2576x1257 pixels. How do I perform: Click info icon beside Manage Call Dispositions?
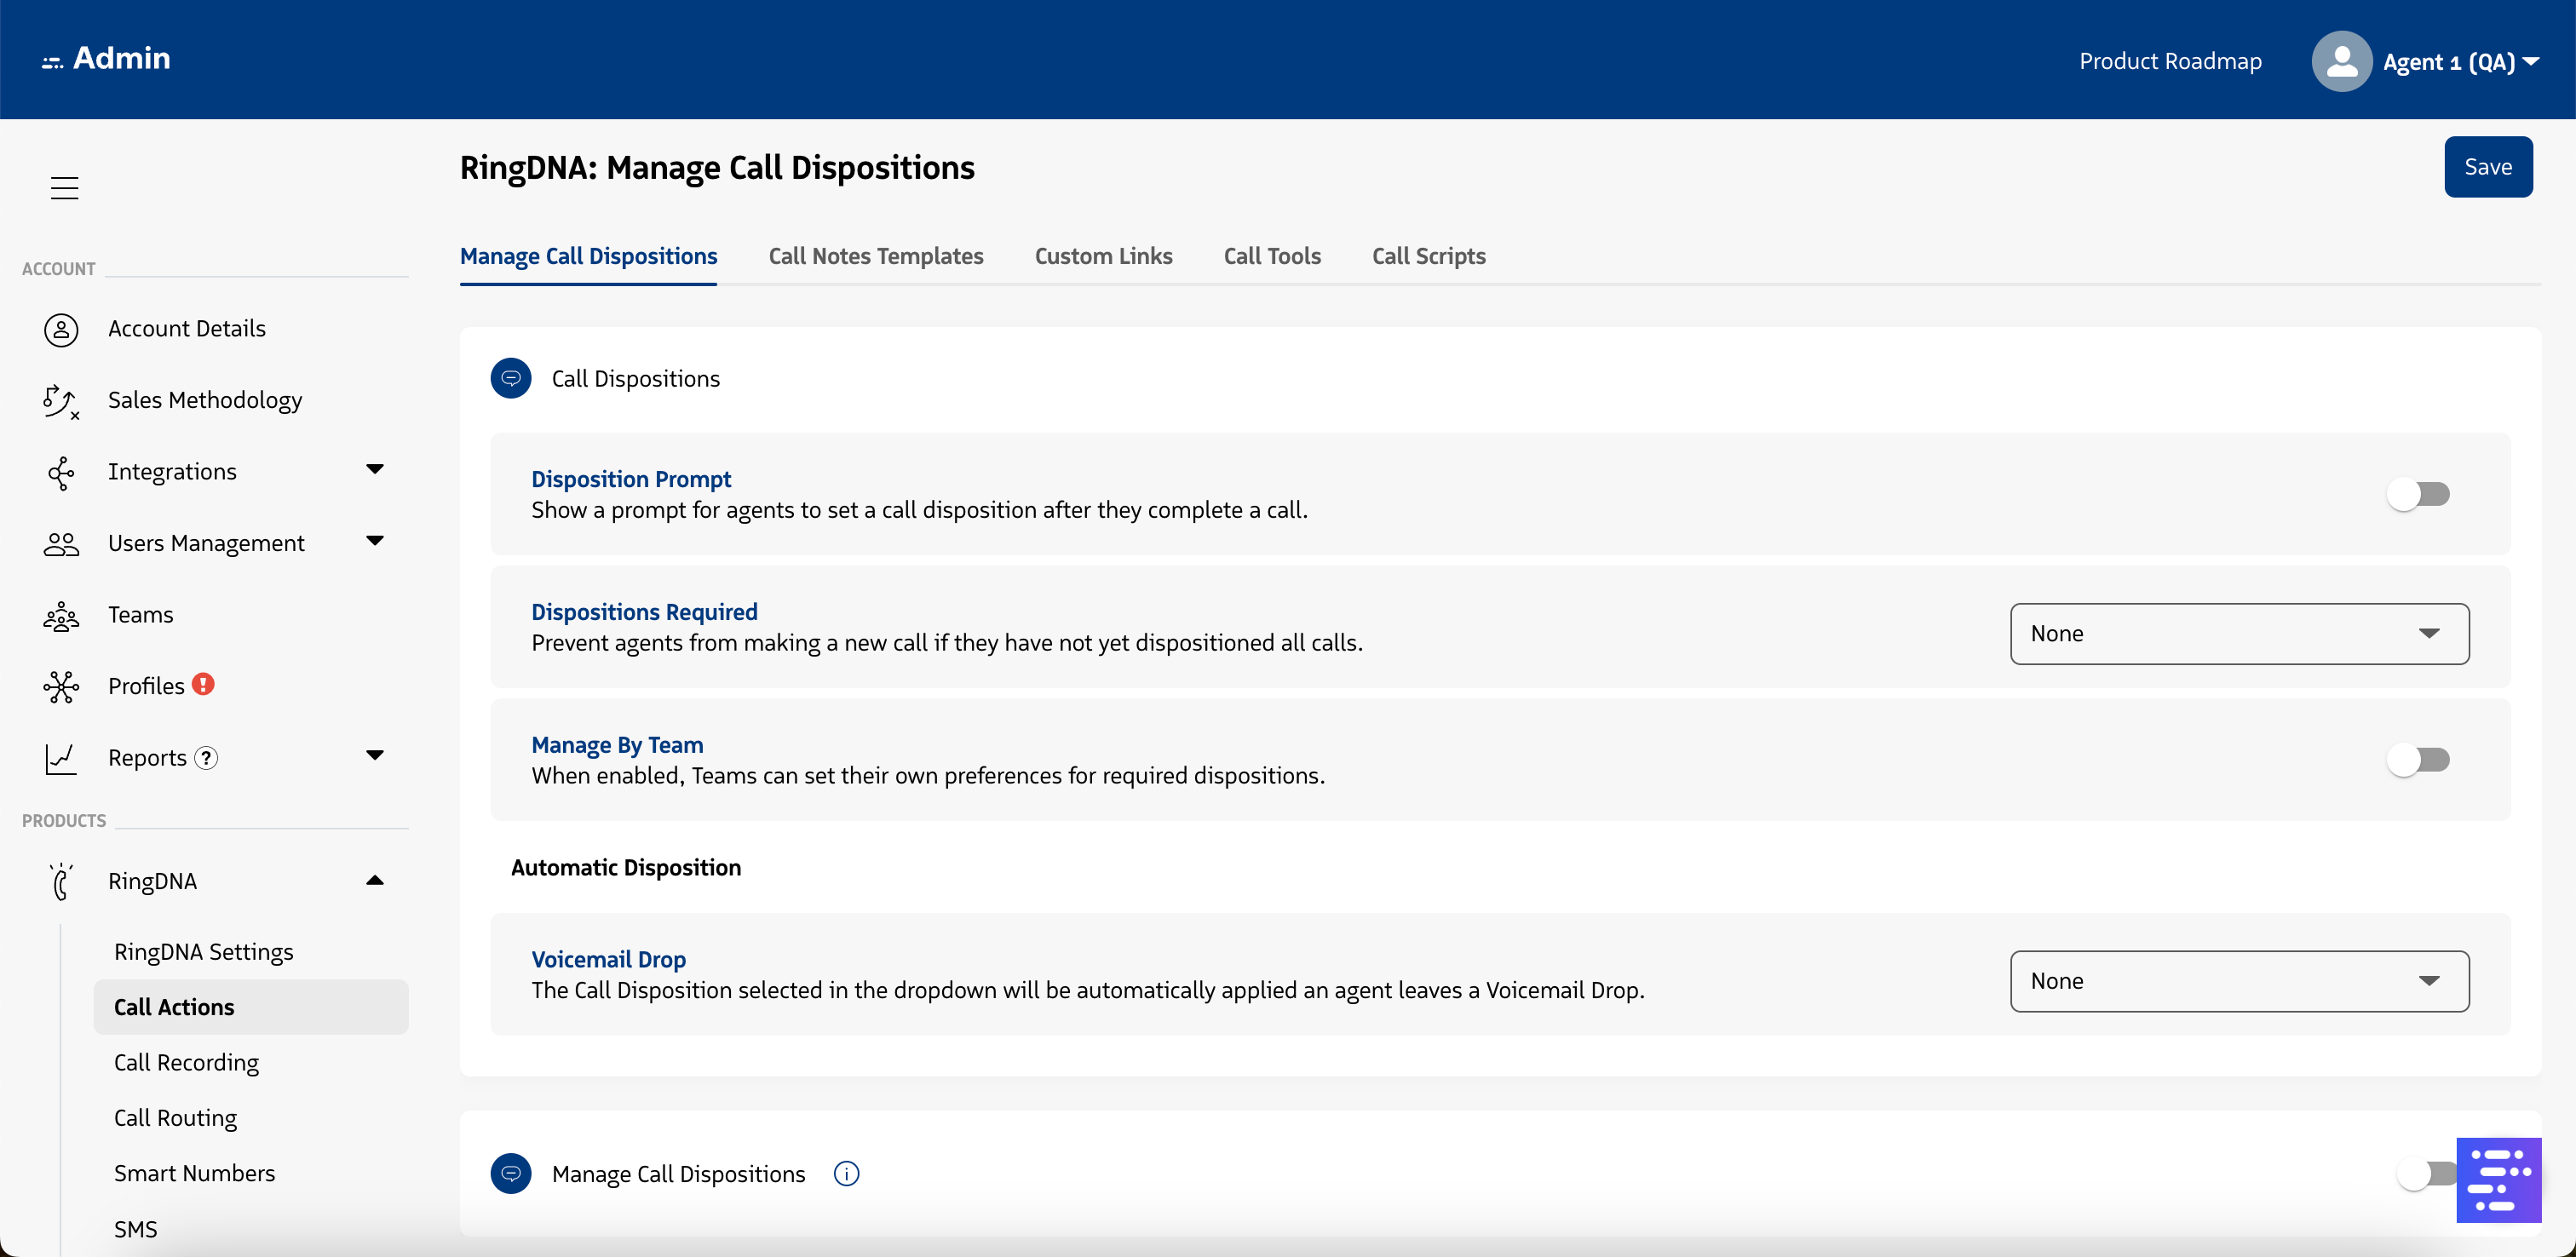(x=846, y=1174)
